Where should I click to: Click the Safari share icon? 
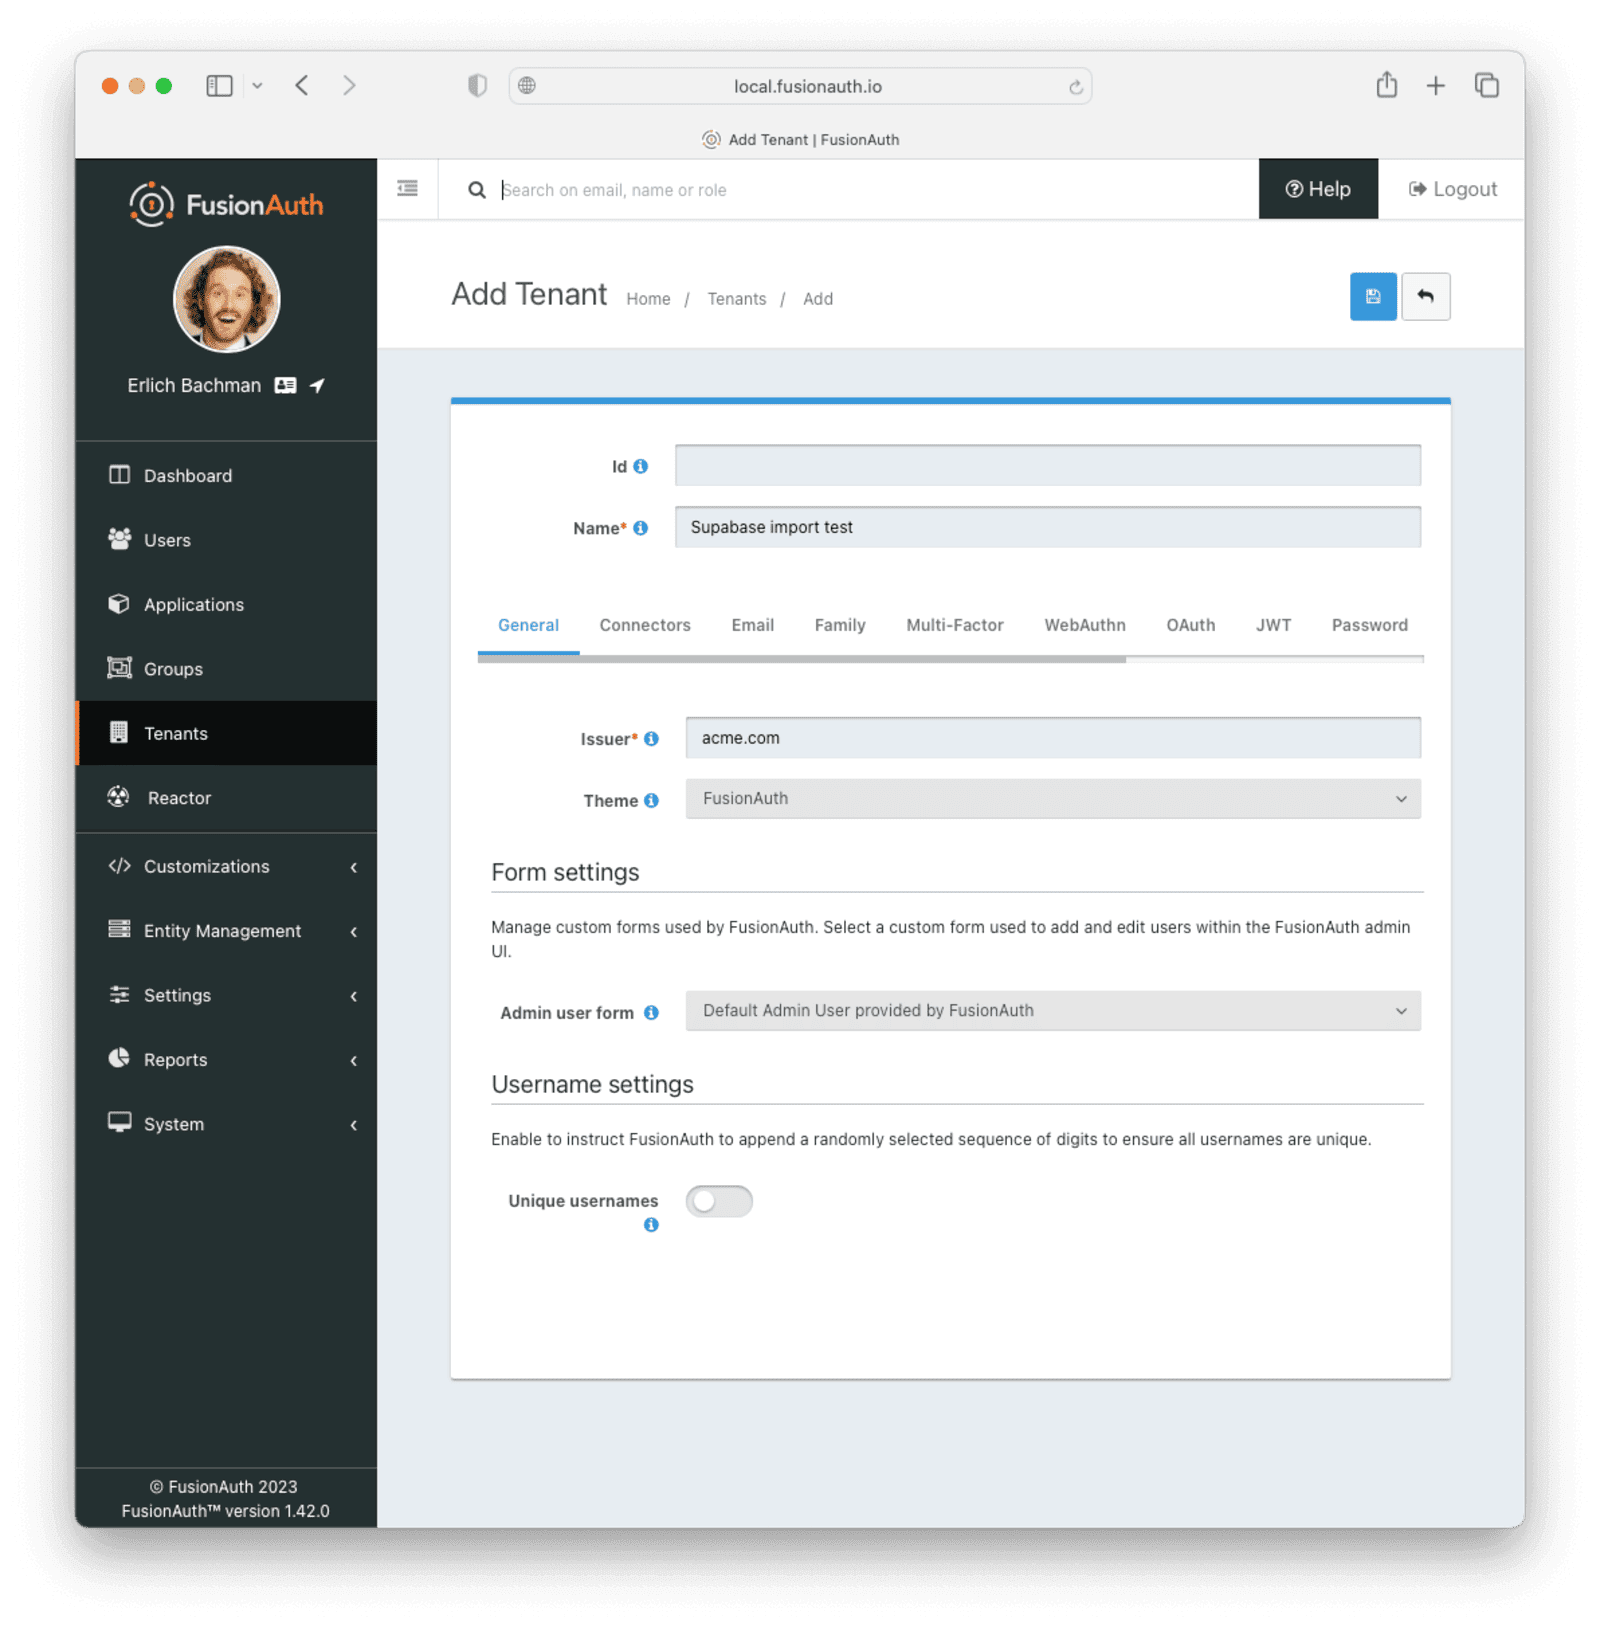tap(1386, 85)
